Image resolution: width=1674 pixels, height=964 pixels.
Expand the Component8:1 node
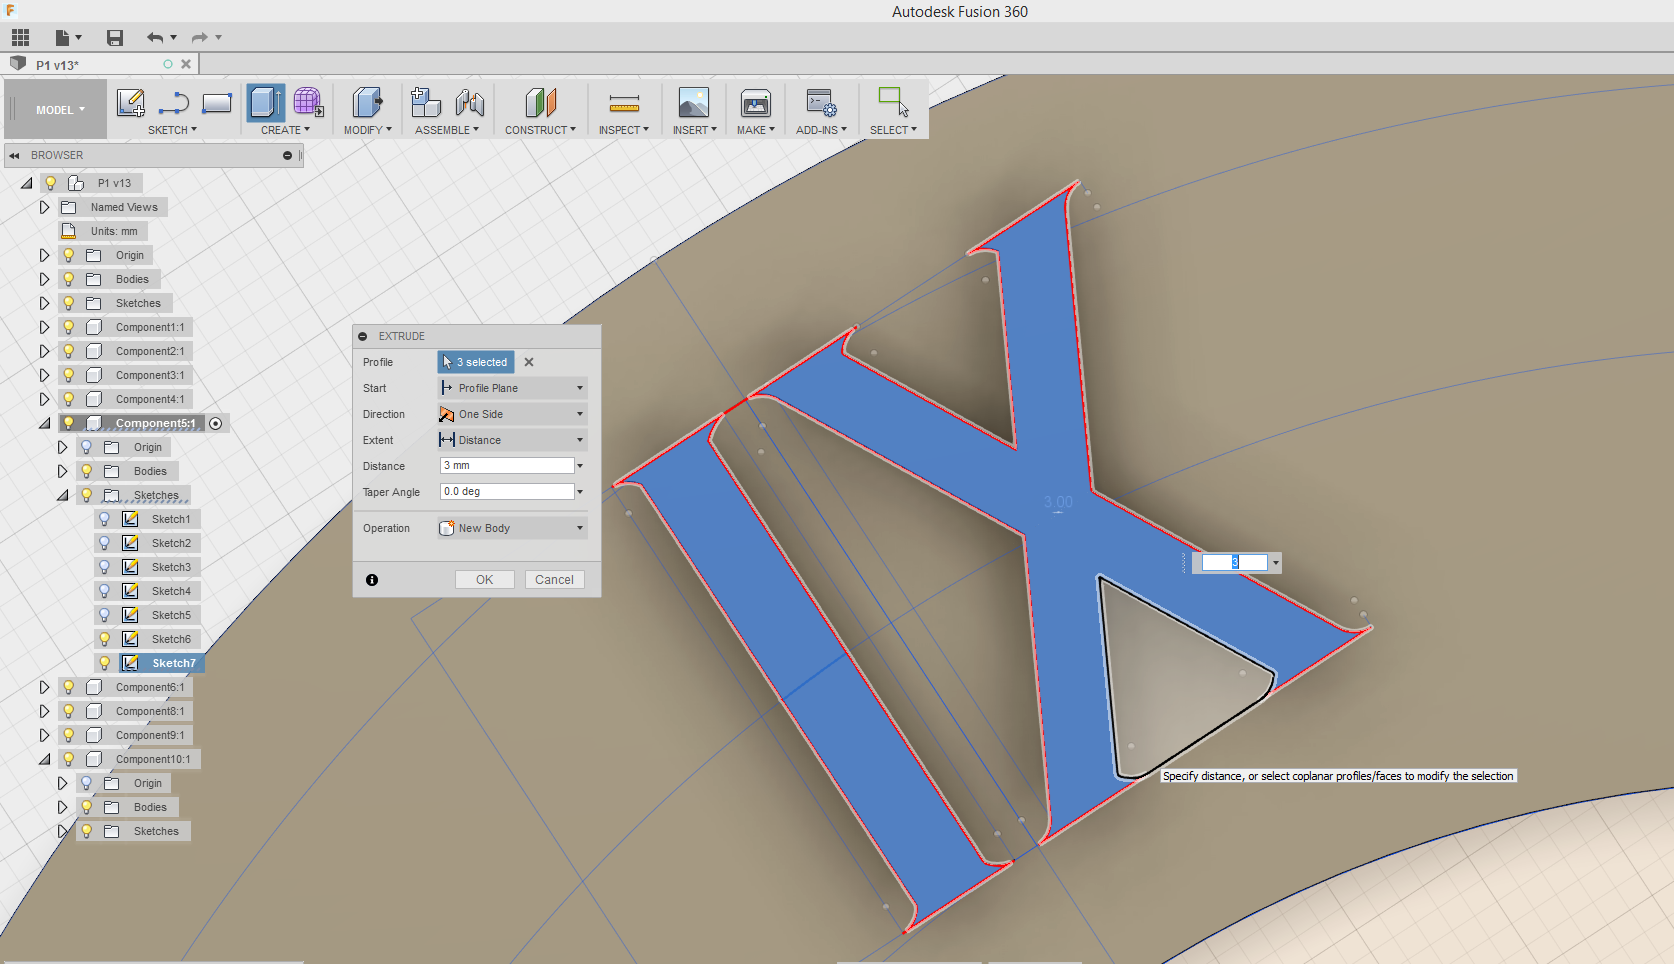44,711
